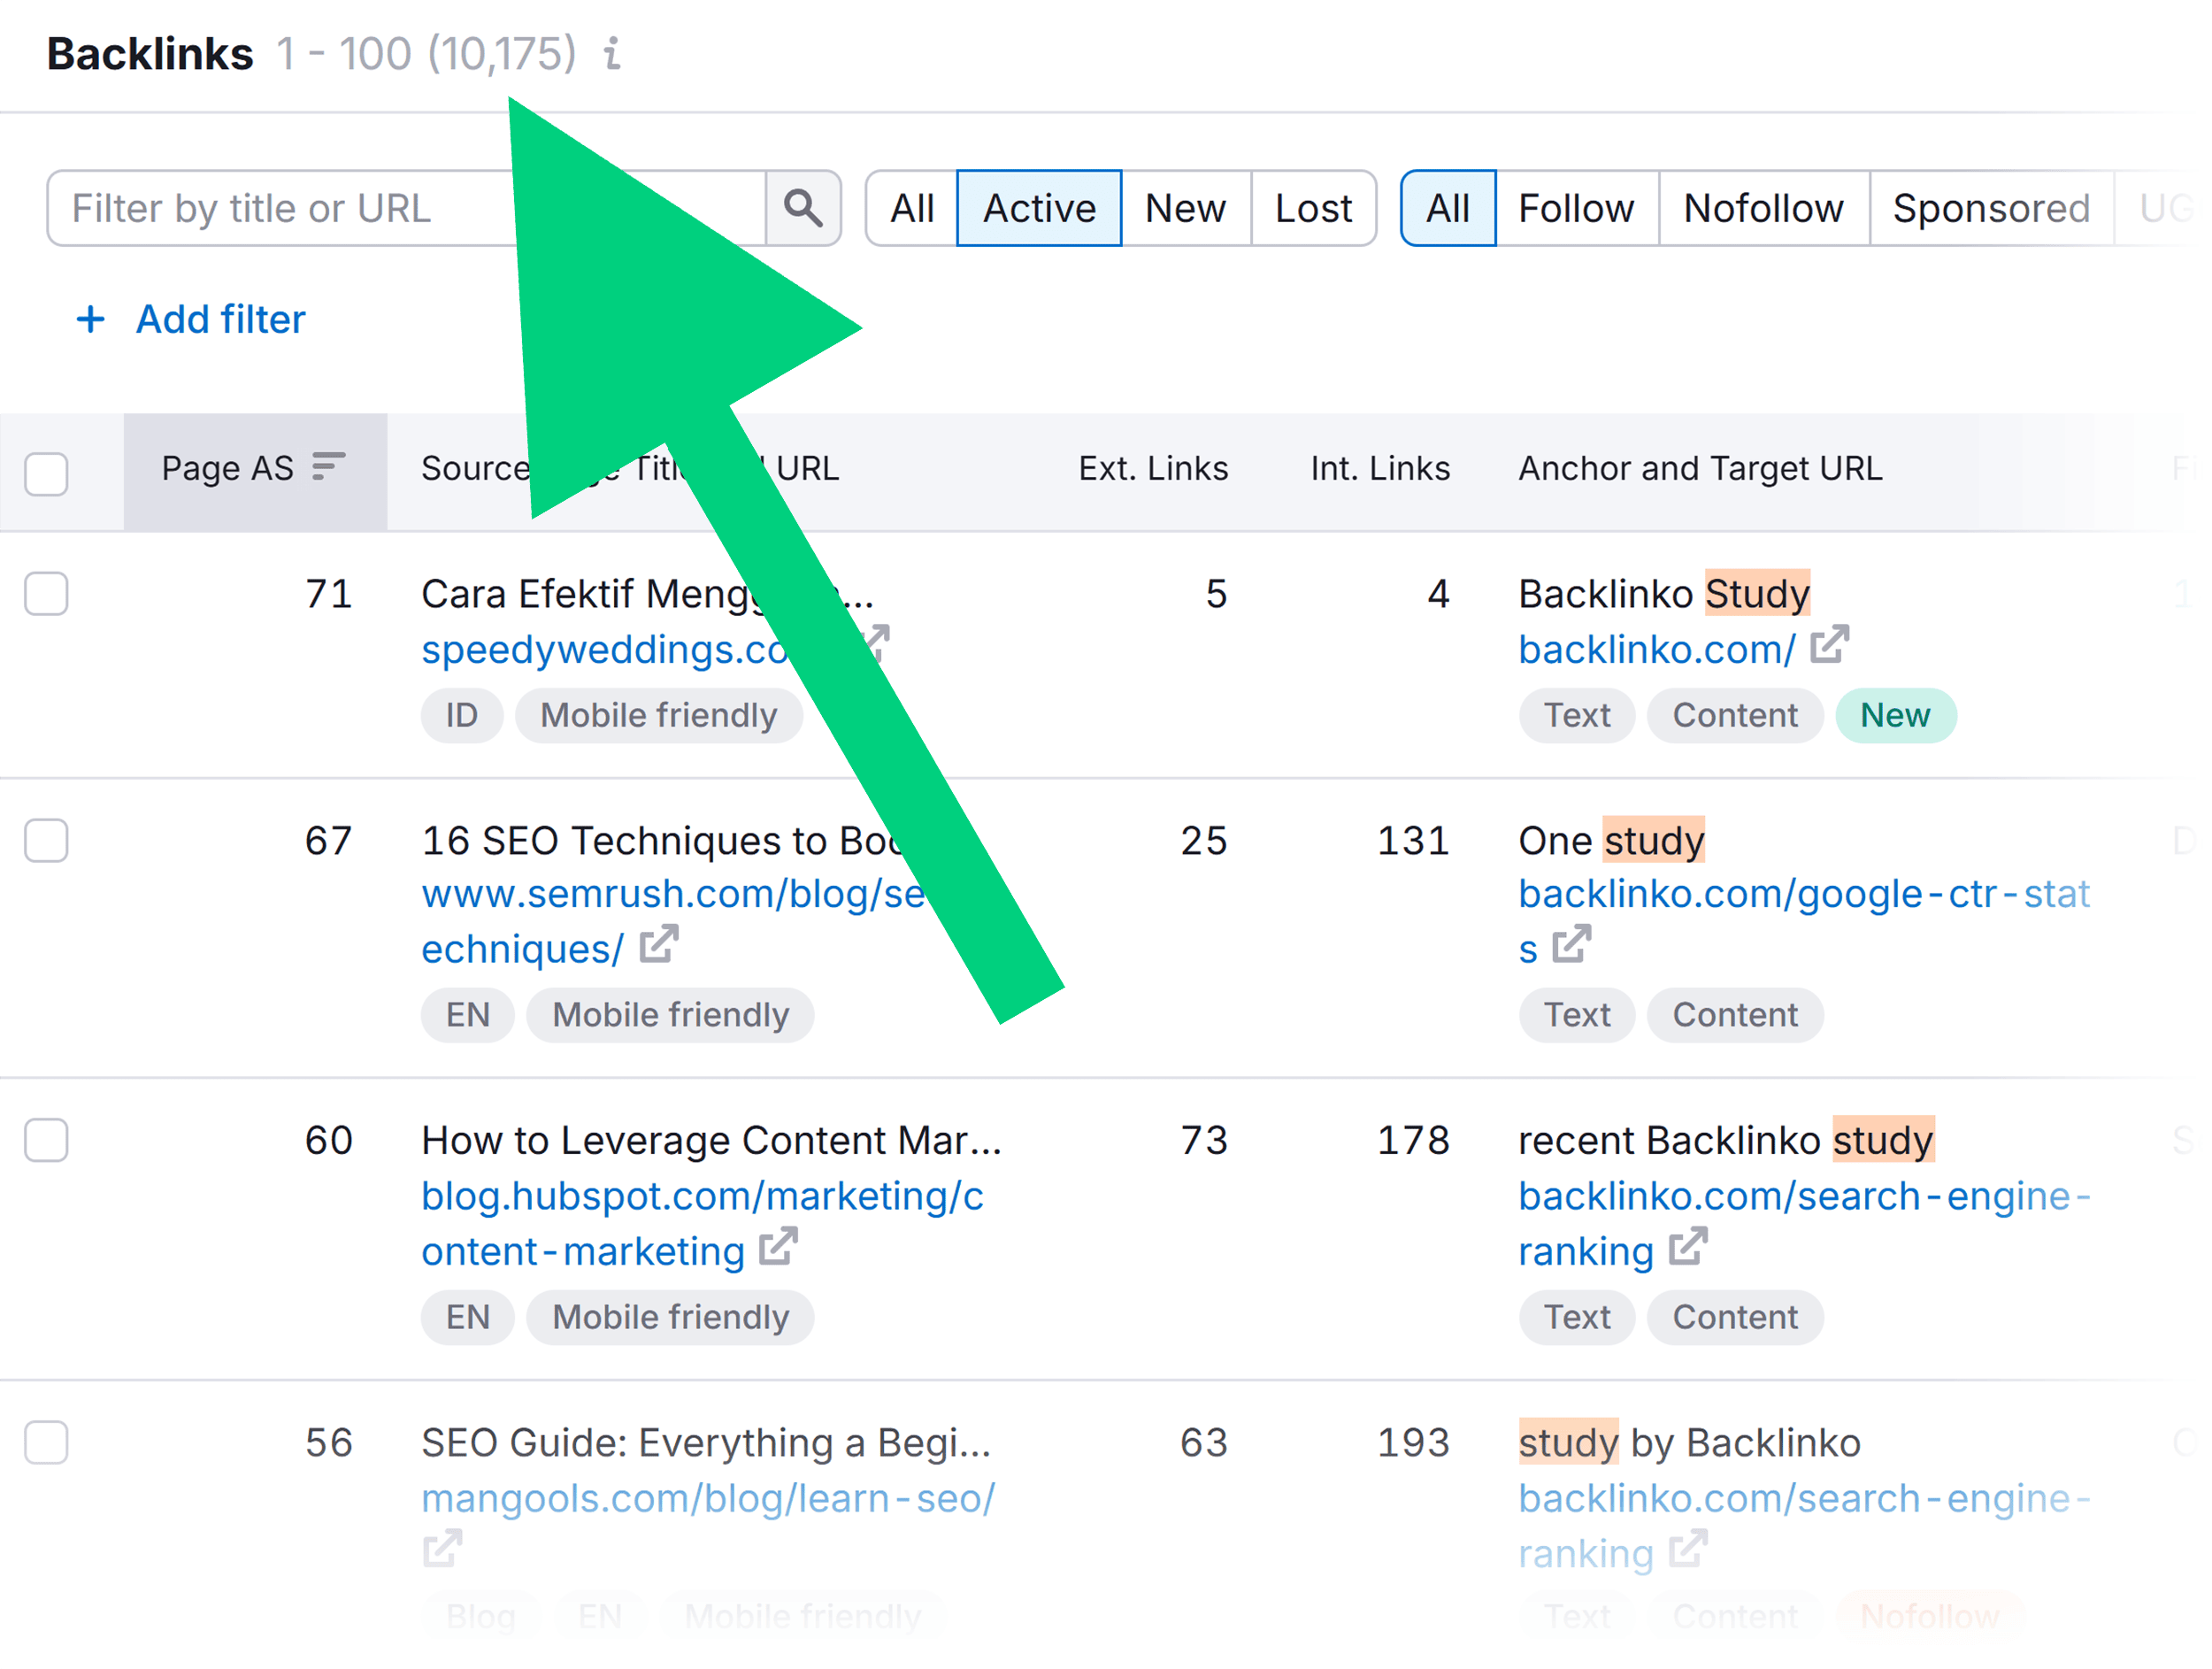Open backlinko.com/ via its external link icon

pos(1830,645)
